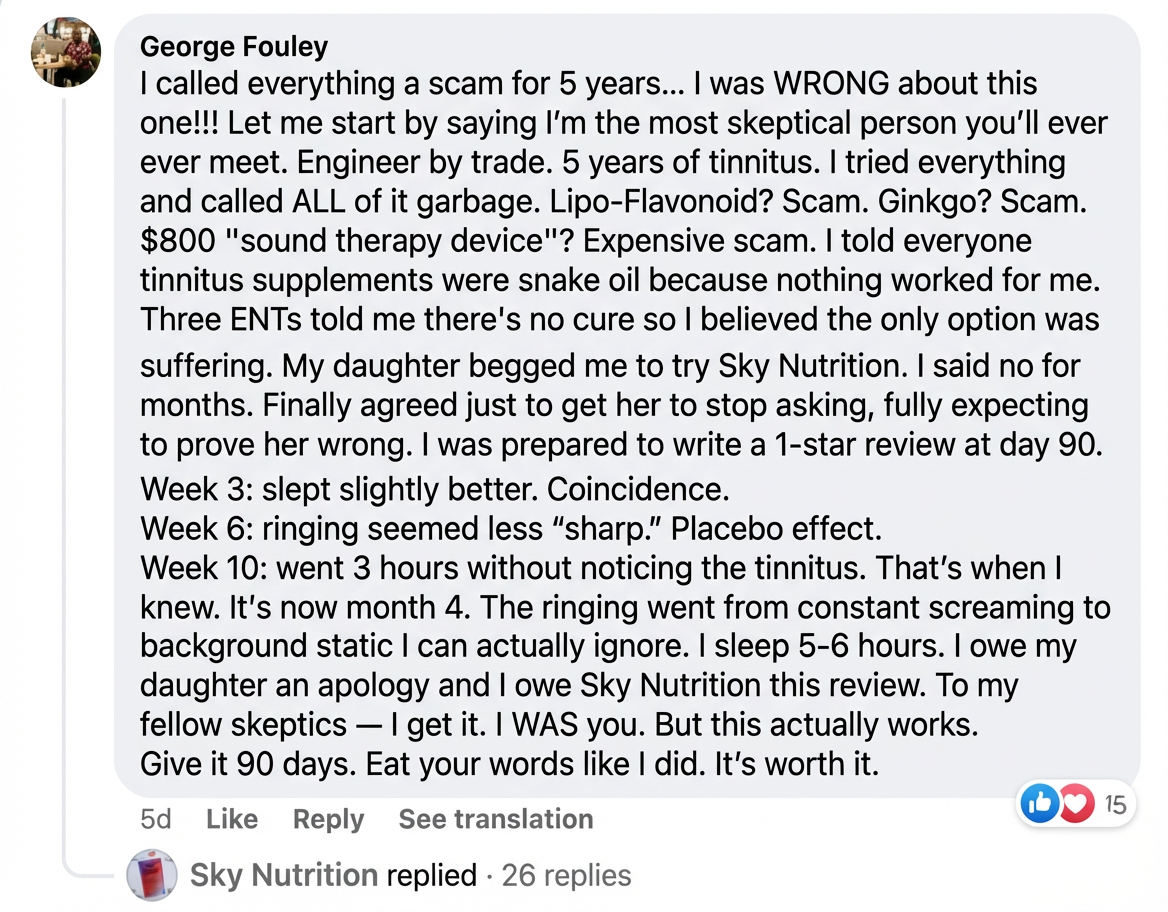Like George Fouley's comment
This screenshot has height=912, width=1168.
tap(232, 819)
